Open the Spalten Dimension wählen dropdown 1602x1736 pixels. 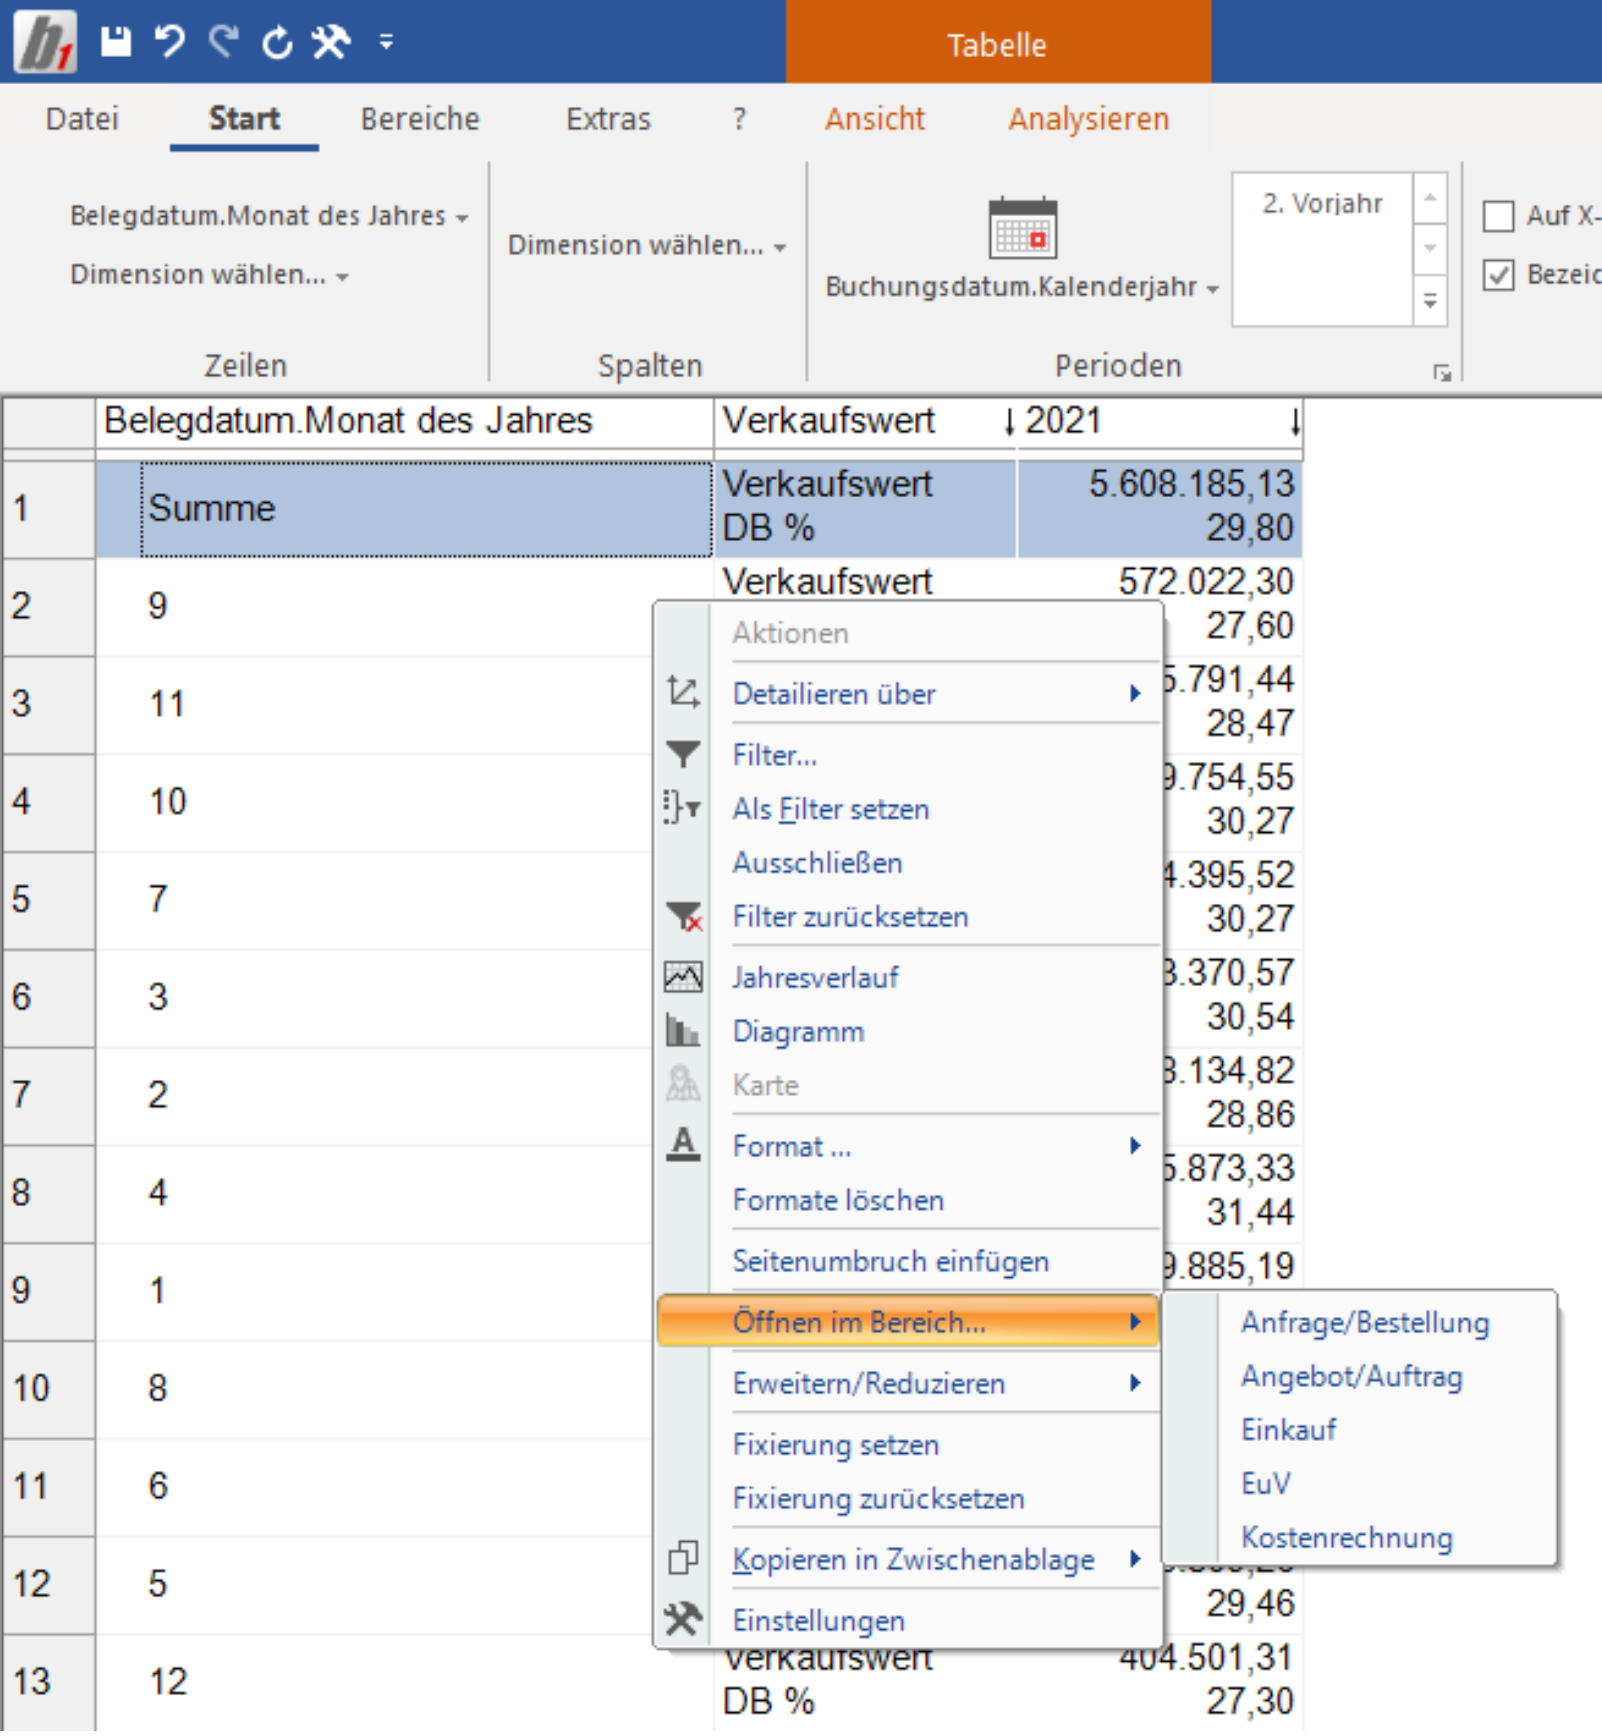click(x=647, y=245)
